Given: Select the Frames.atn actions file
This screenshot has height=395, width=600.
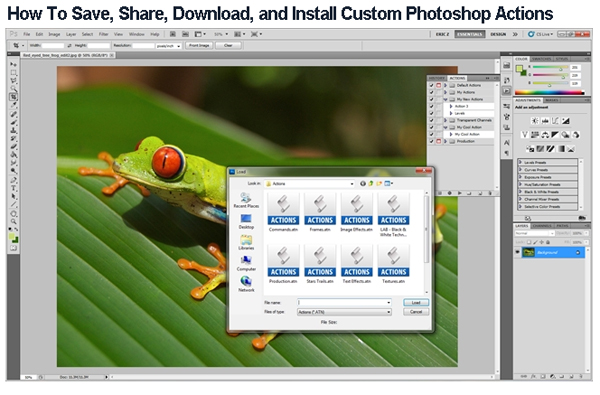Looking at the screenshot, I should tap(320, 212).
